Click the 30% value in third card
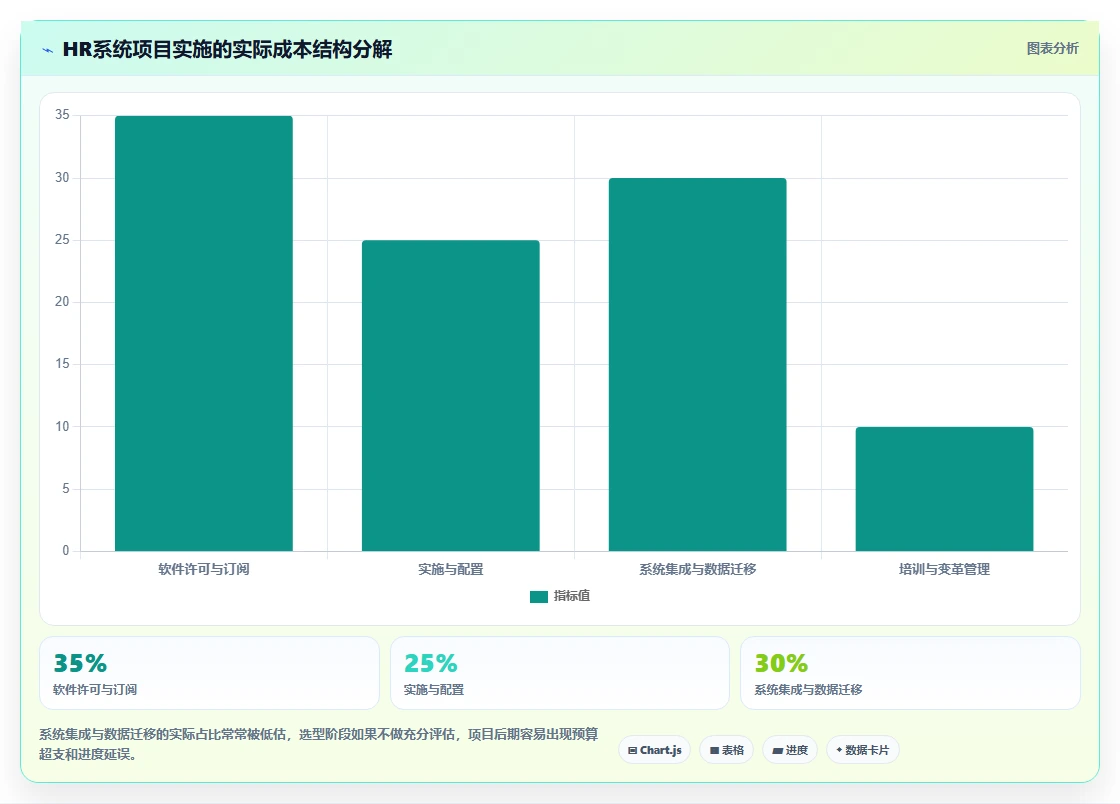 point(781,663)
